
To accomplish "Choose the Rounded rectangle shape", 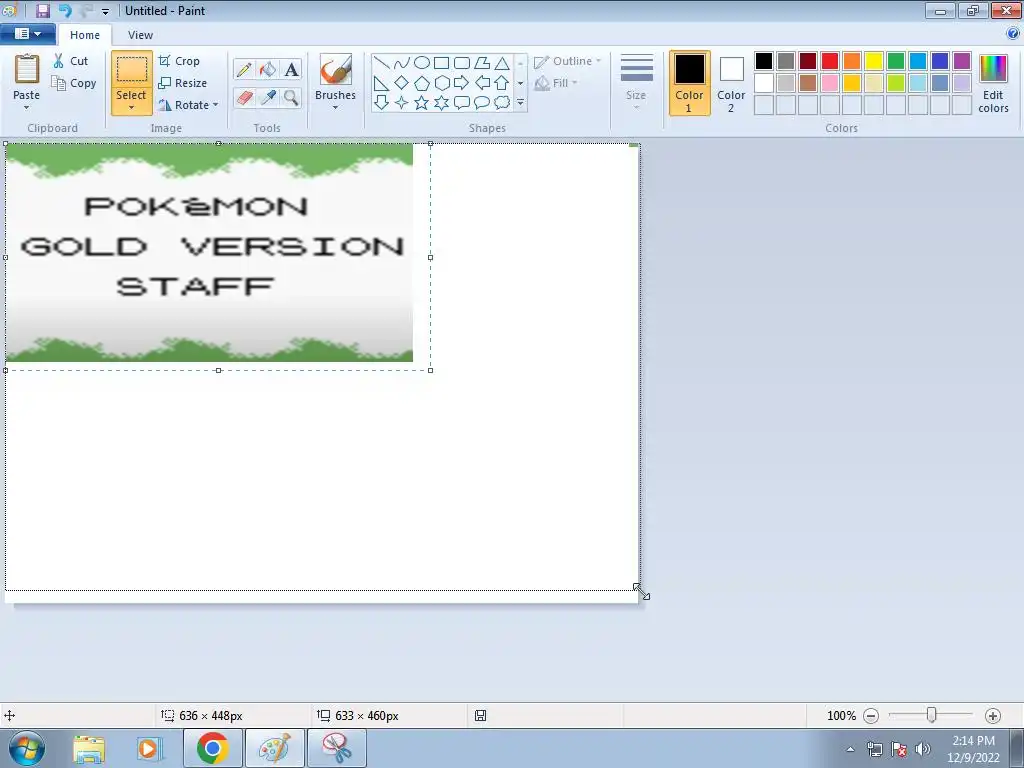I will point(462,63).
